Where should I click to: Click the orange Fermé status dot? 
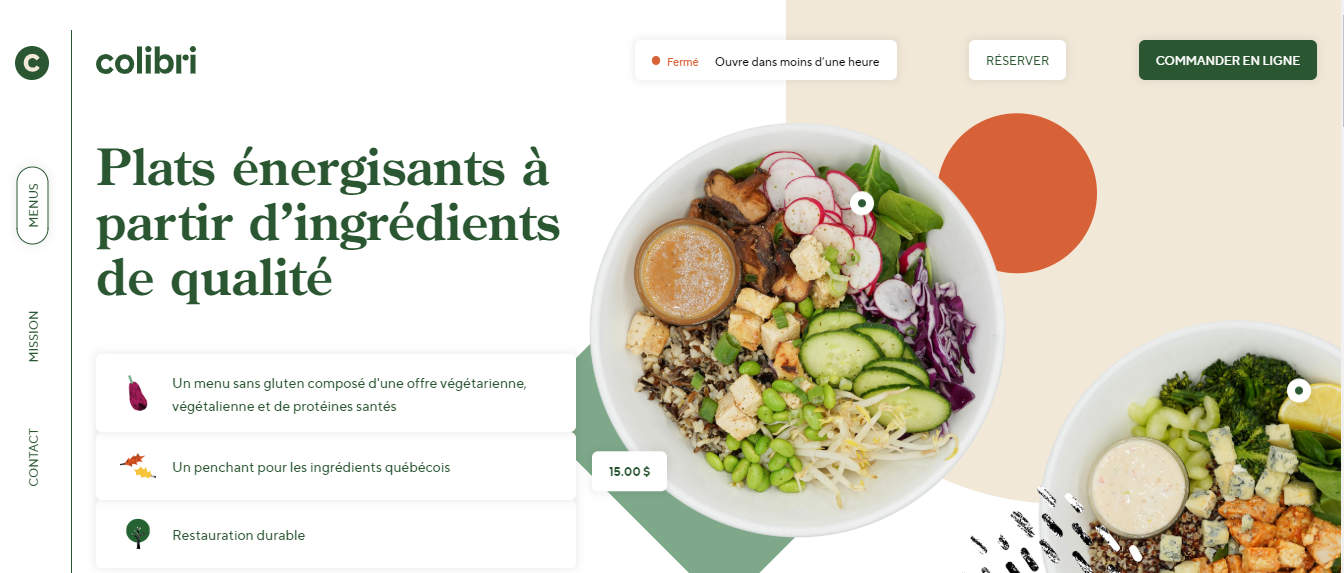click(656, 61)
